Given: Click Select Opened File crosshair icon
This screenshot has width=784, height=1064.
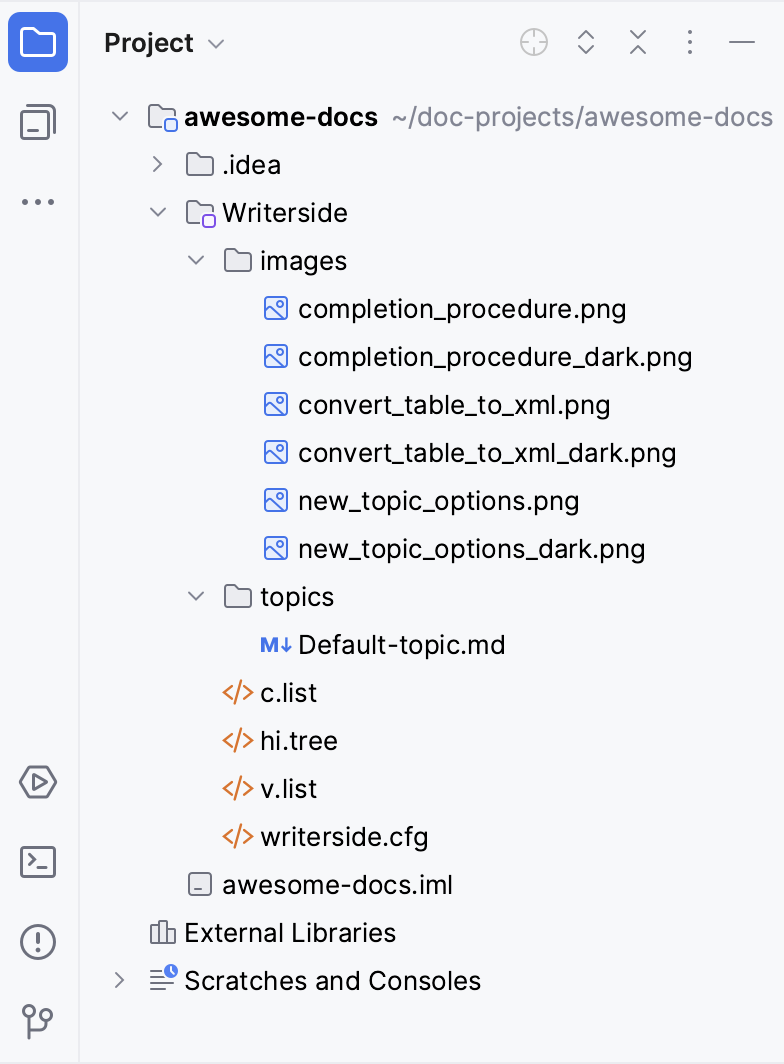Looking at the screenshot, I should pyautogui.click(x=534, y=43).
